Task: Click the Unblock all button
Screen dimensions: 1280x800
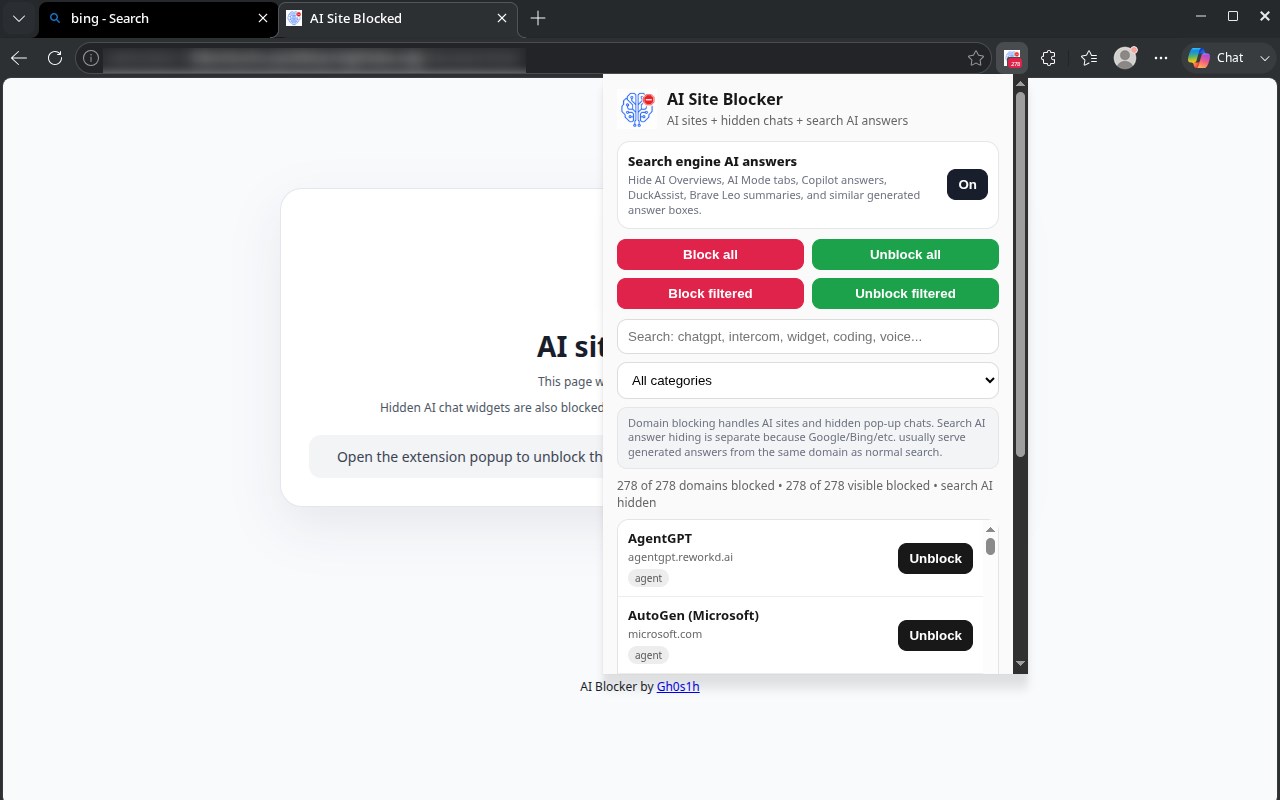Action: coord(905,254)
